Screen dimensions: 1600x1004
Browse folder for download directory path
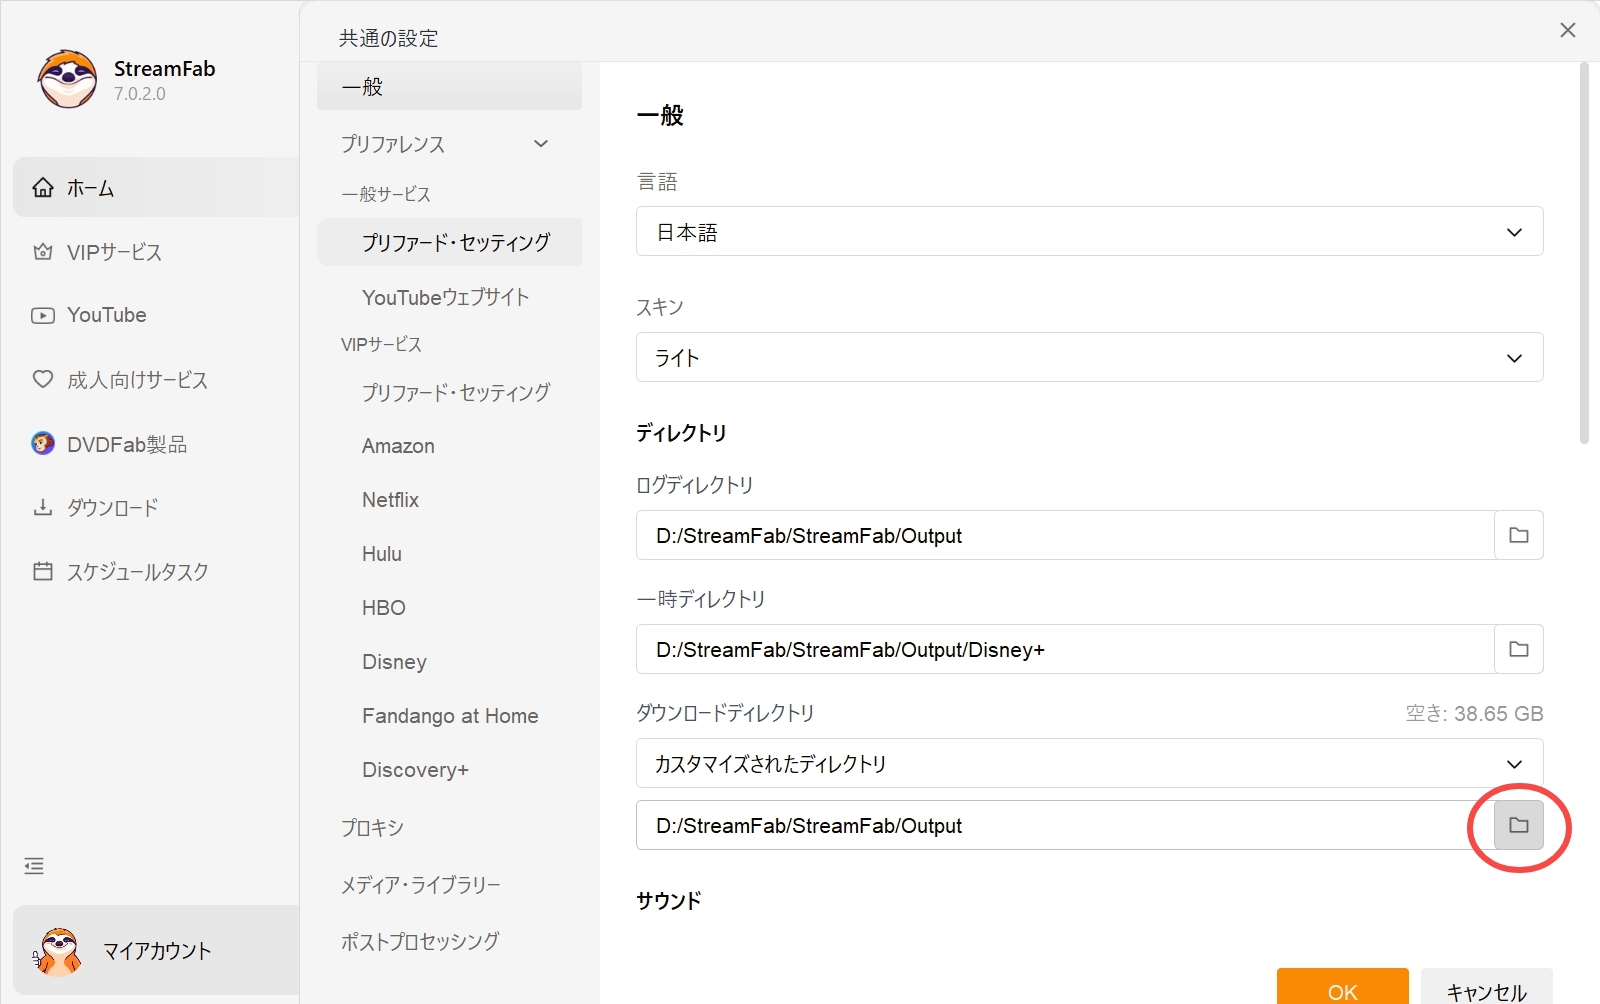(1518, 825)
